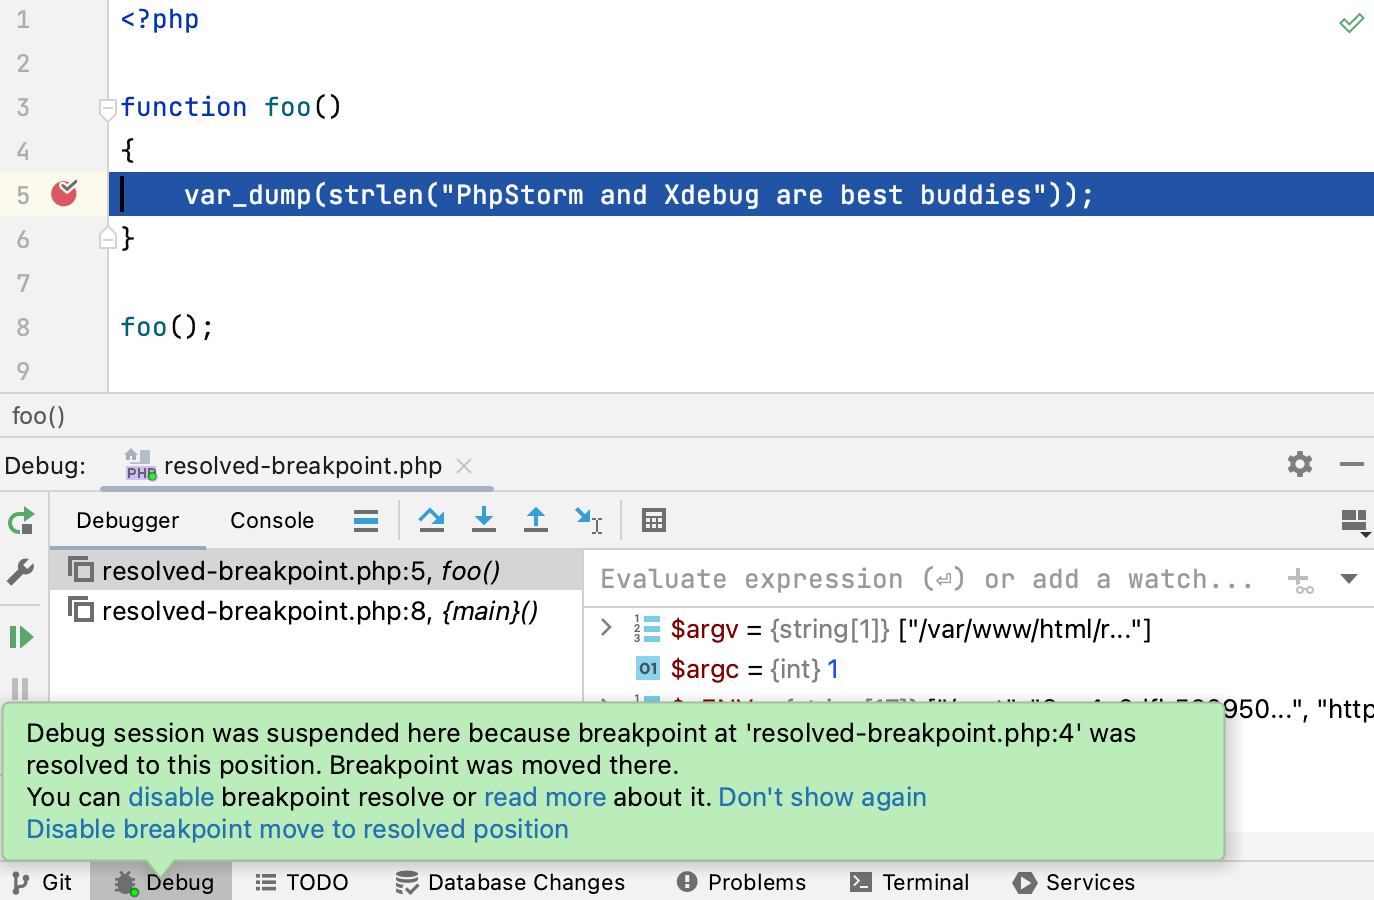Rerun the resolved-breakpoint.php script
Image resolution: width=1374 pixels, height=900 pixels.
[21, 521]
